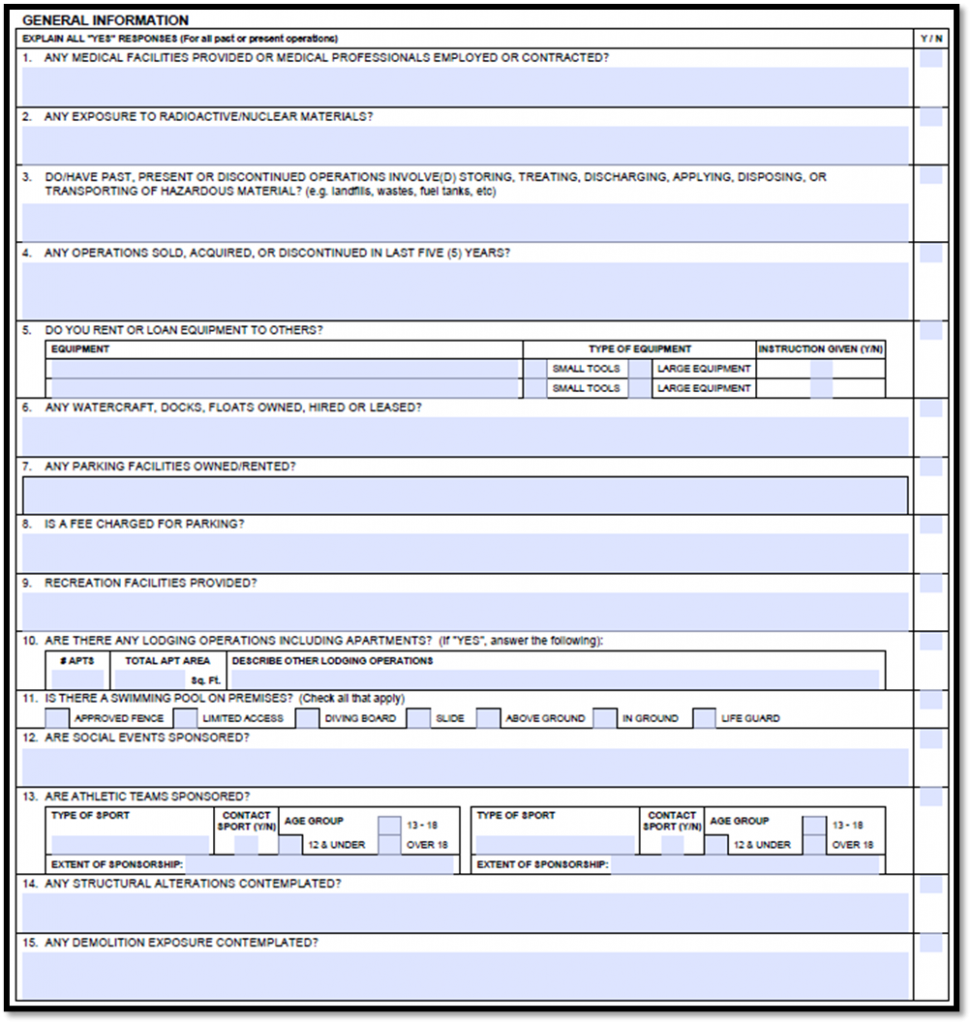Screen dimensions: 972x1024
Task: Click explanation field for parking facilities owned/rented
Action: point(465,495)
